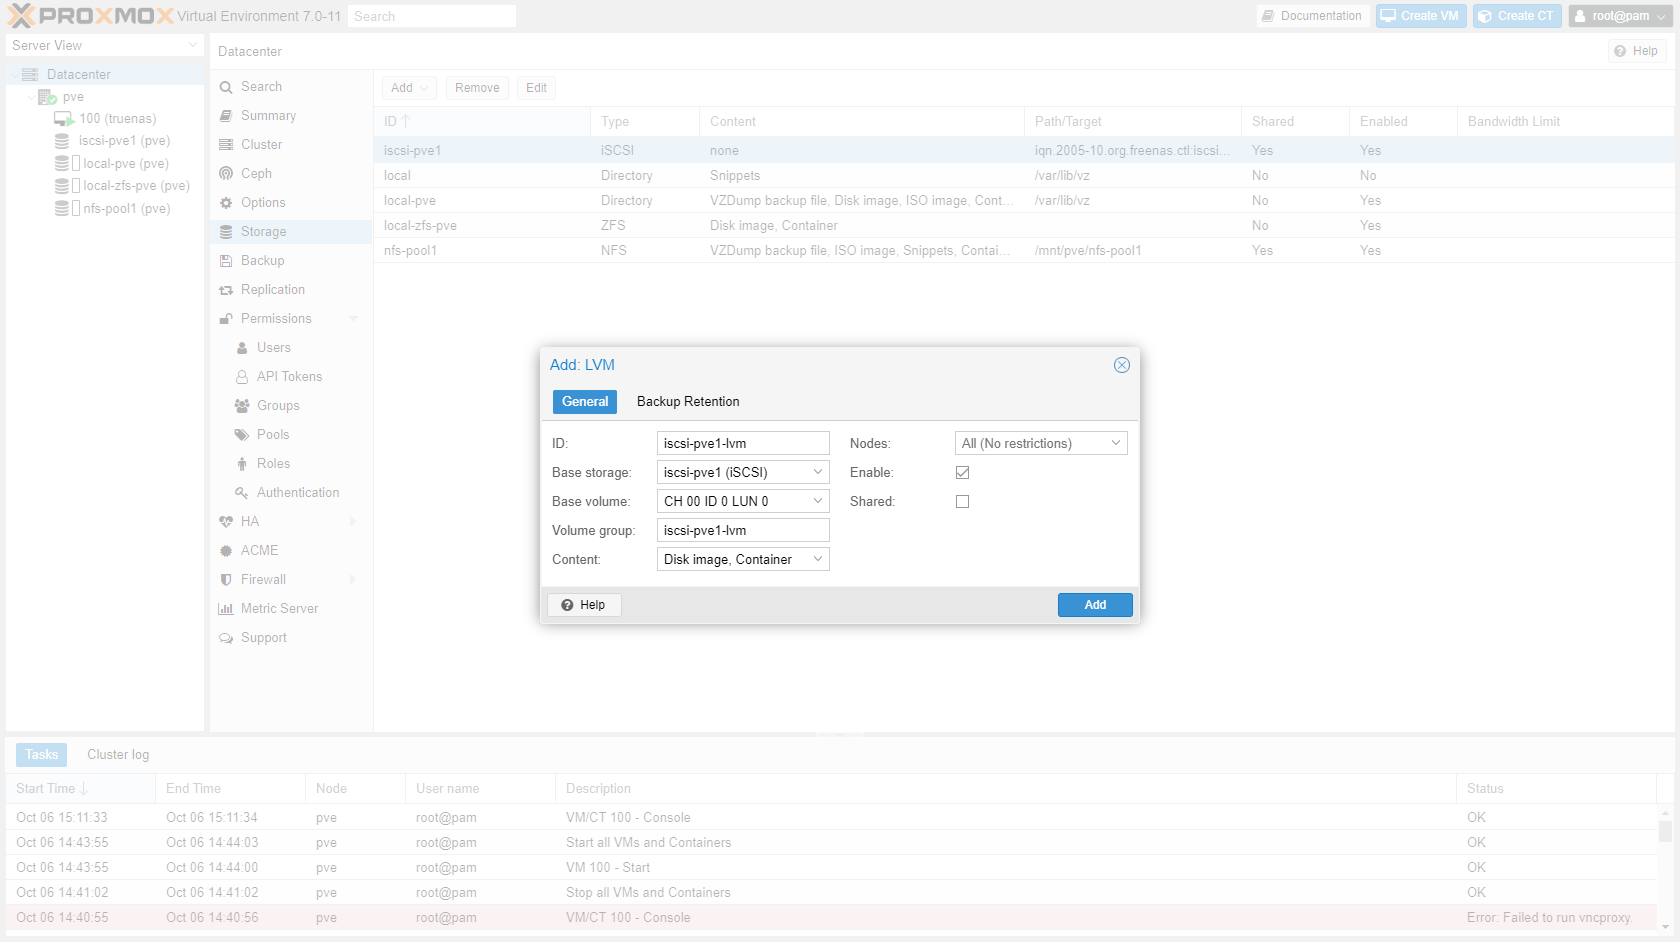
Task: Click the Support chat icon
Action: point(226,638)
